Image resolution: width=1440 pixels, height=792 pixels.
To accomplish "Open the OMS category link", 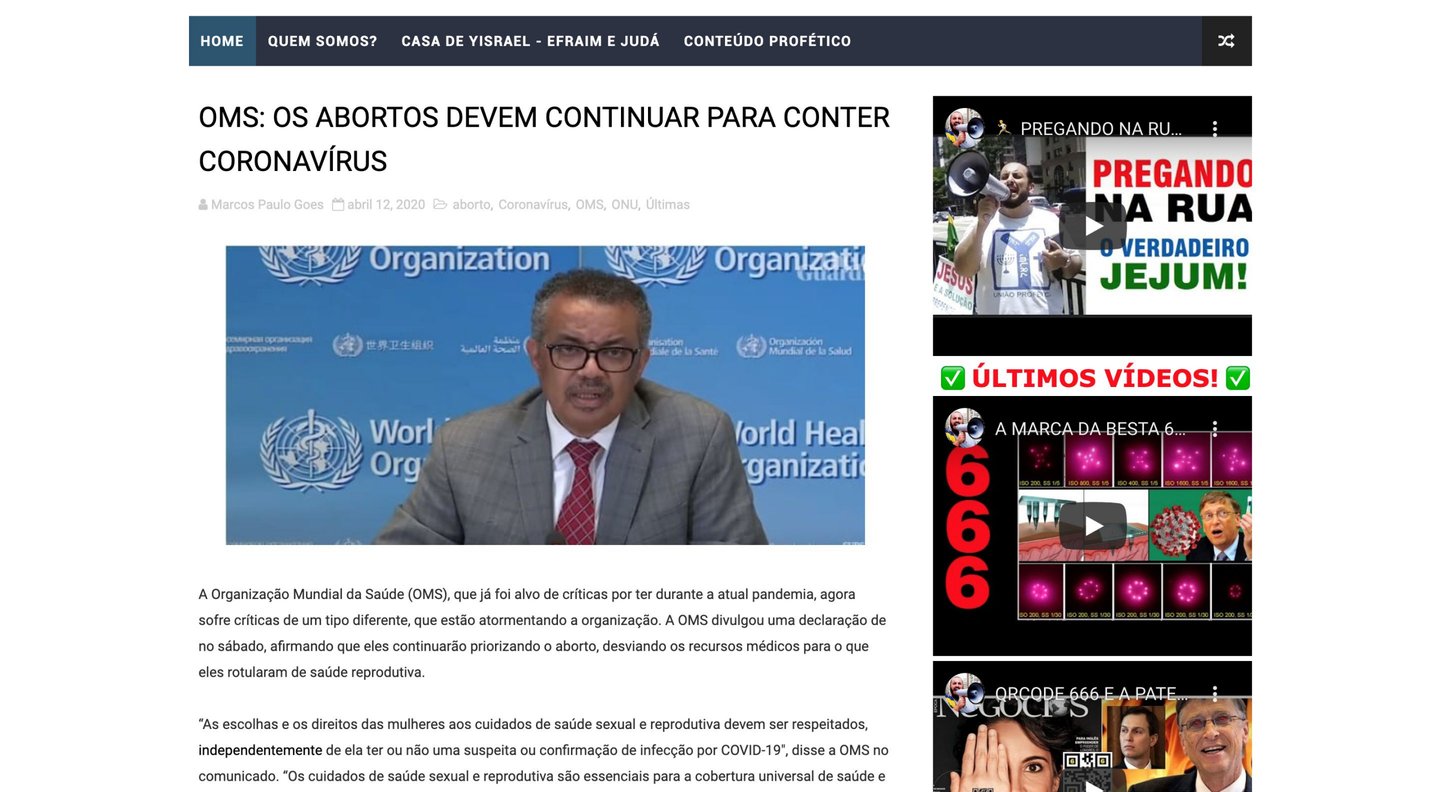I will 589,204.
